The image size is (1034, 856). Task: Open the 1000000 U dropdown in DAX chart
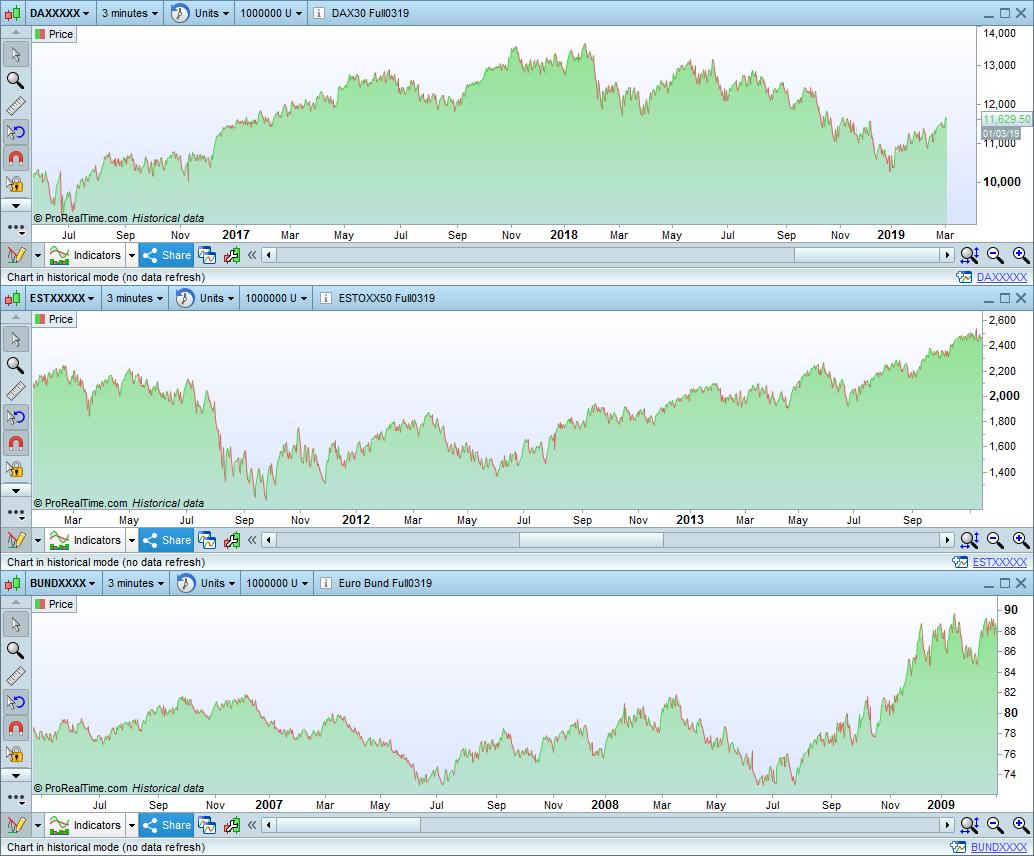pyautogui.click(x=271, y=13)
